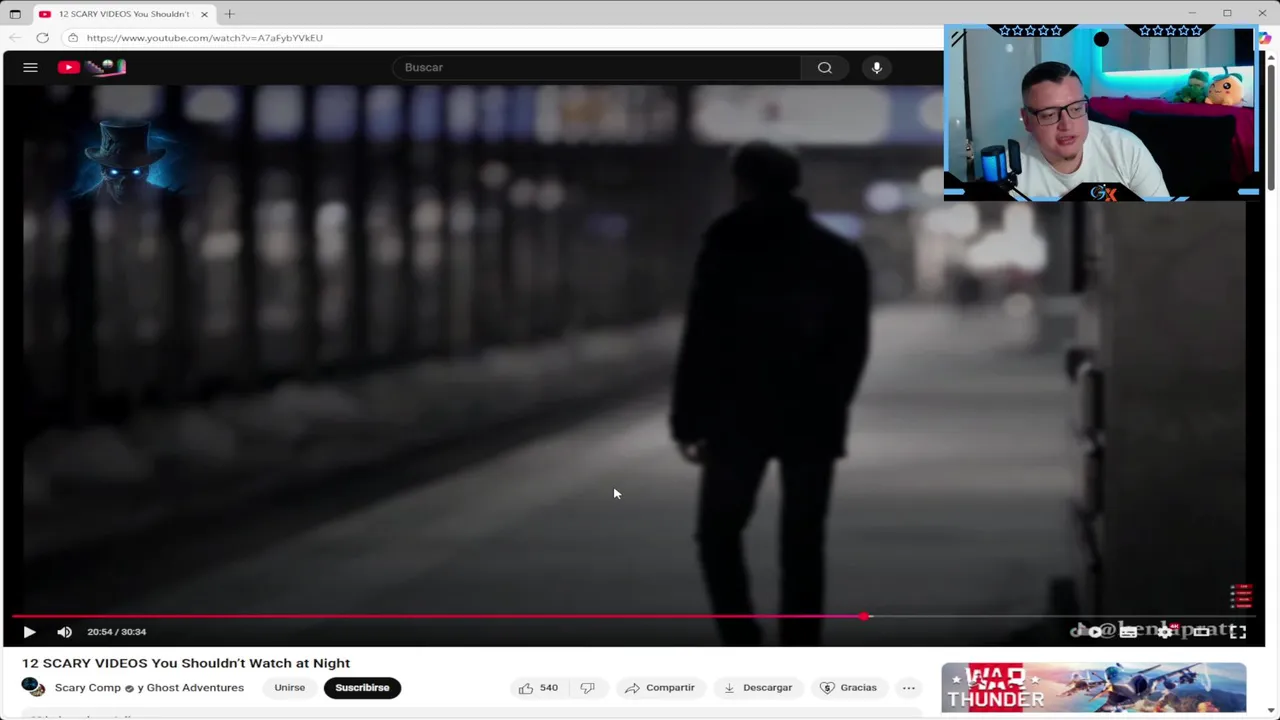Screen dimensions: 1280x720
Task: Seek using the red progress bar scrubber
Action: (865, 616)
